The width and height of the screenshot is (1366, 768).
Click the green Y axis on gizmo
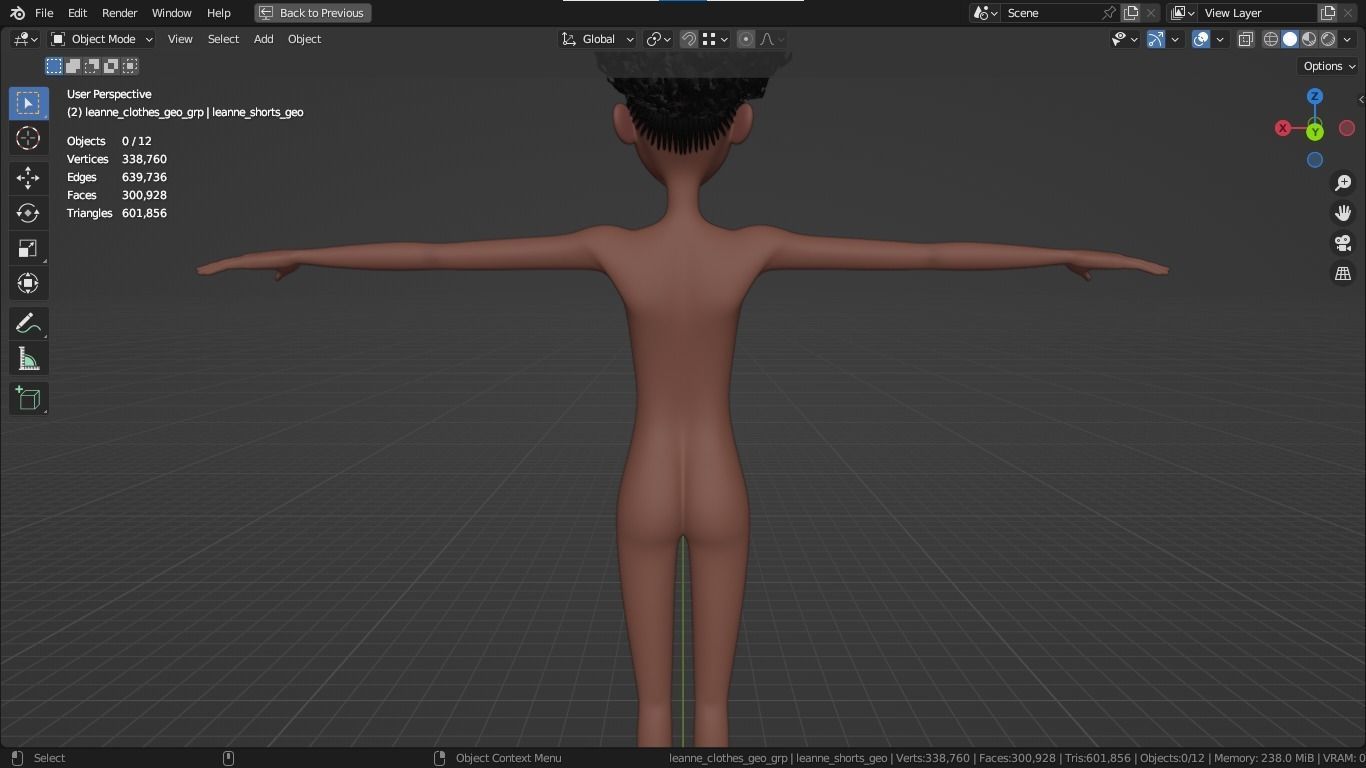click(x=1315, y=131)
